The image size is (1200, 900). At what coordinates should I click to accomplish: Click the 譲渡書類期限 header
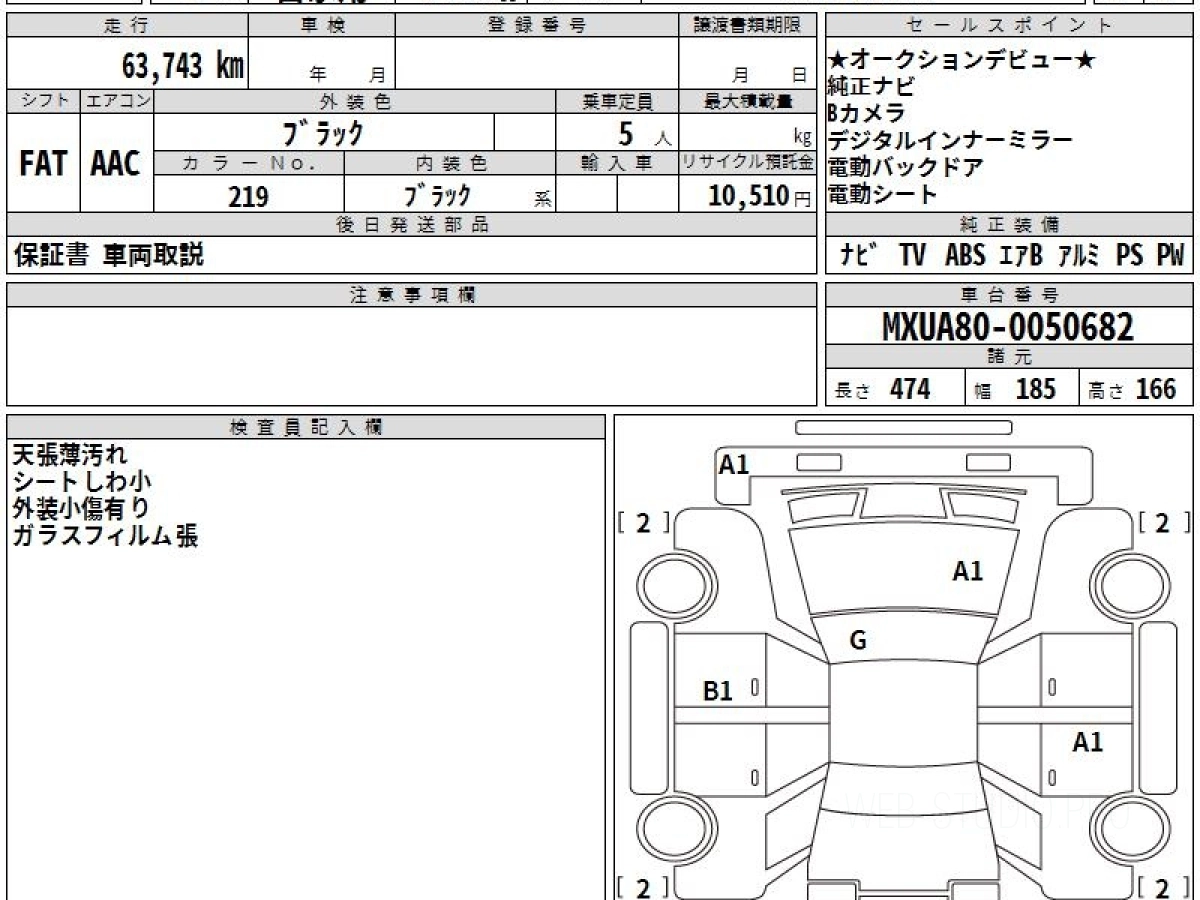pyautogui.click(x=747, y=26)
